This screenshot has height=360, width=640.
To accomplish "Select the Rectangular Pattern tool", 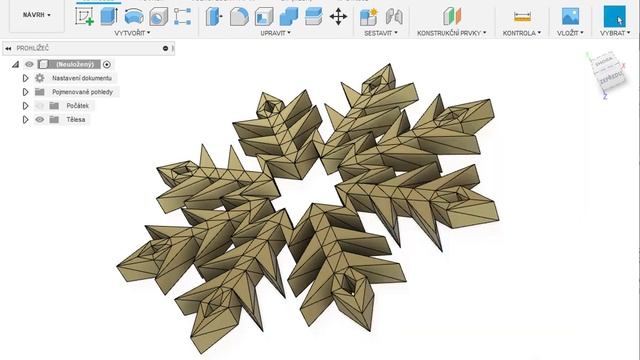I will pos(182,17).
